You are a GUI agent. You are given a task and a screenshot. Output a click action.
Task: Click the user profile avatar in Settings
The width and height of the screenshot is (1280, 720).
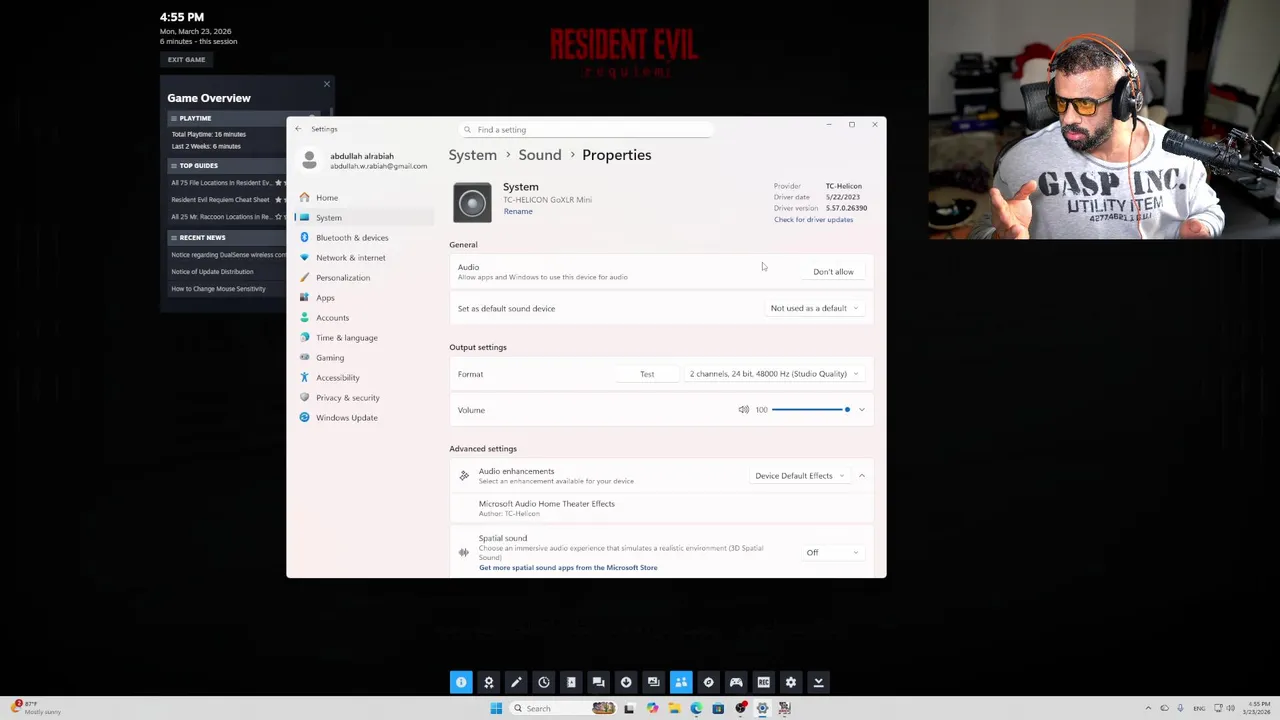coord(310,160)
